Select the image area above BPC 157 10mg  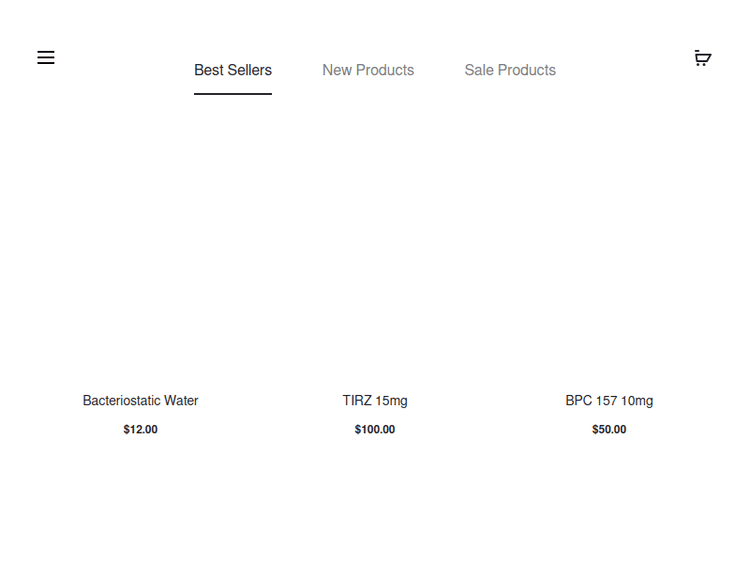(x=609, y=260)
